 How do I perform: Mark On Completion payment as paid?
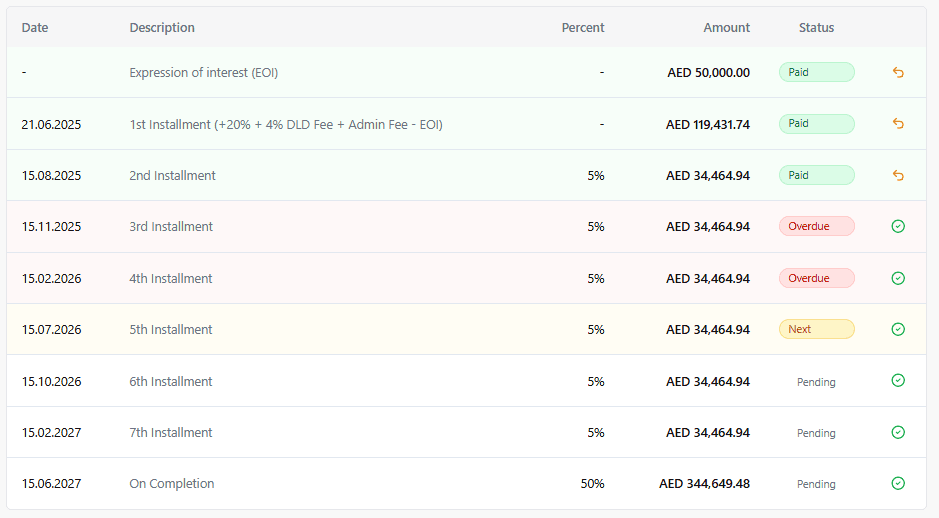(898, 483)
